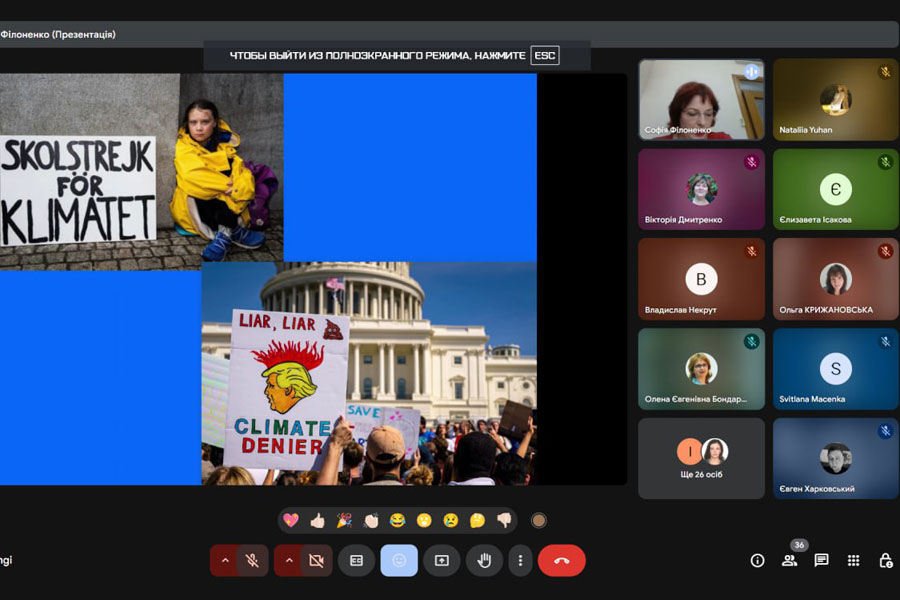Image resolution: width=900 pixels, height=600 pixels.
Task: Send the heart emoji reaction
Action: [291, 520]
